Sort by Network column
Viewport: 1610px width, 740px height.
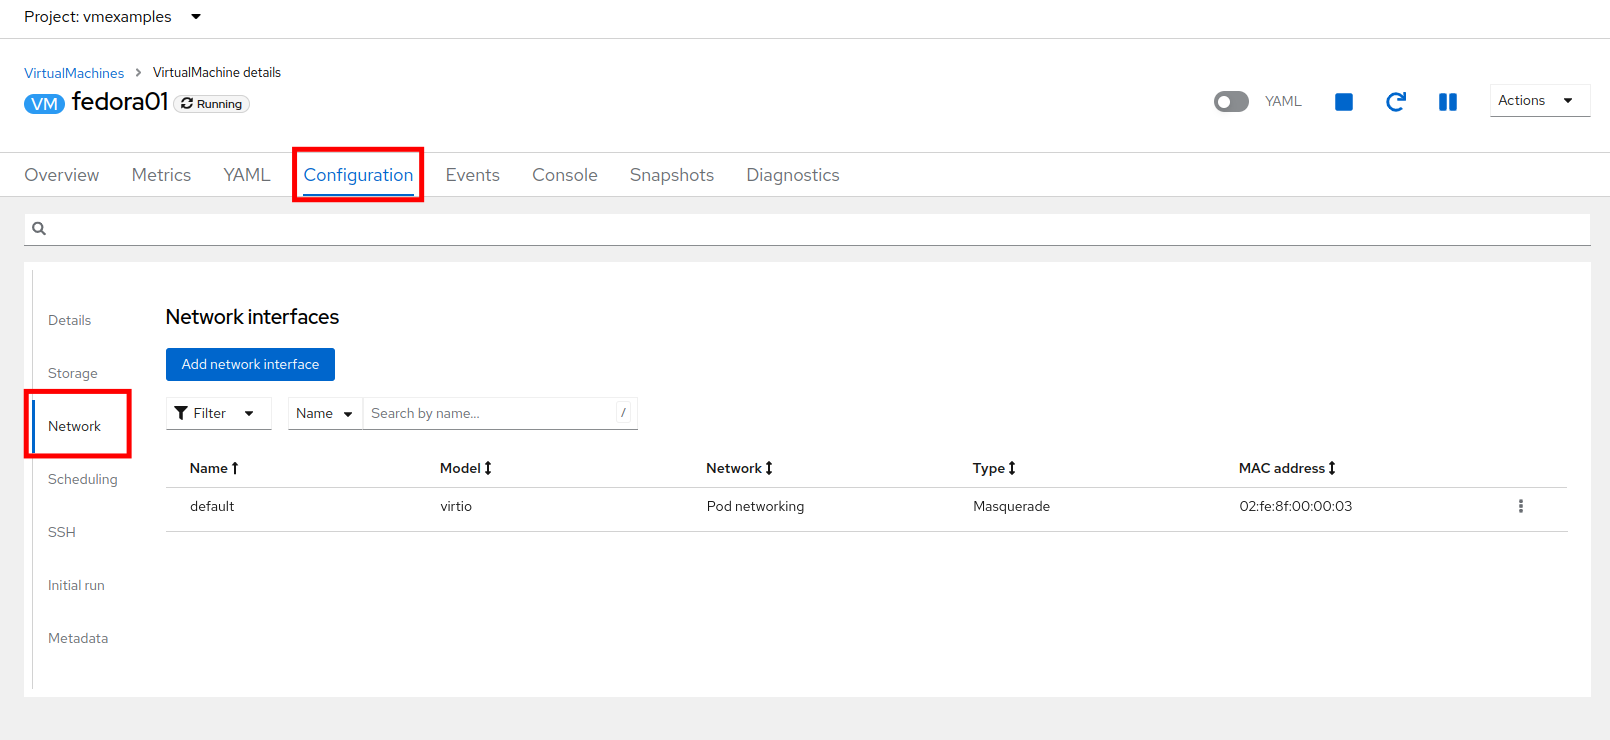739,468
